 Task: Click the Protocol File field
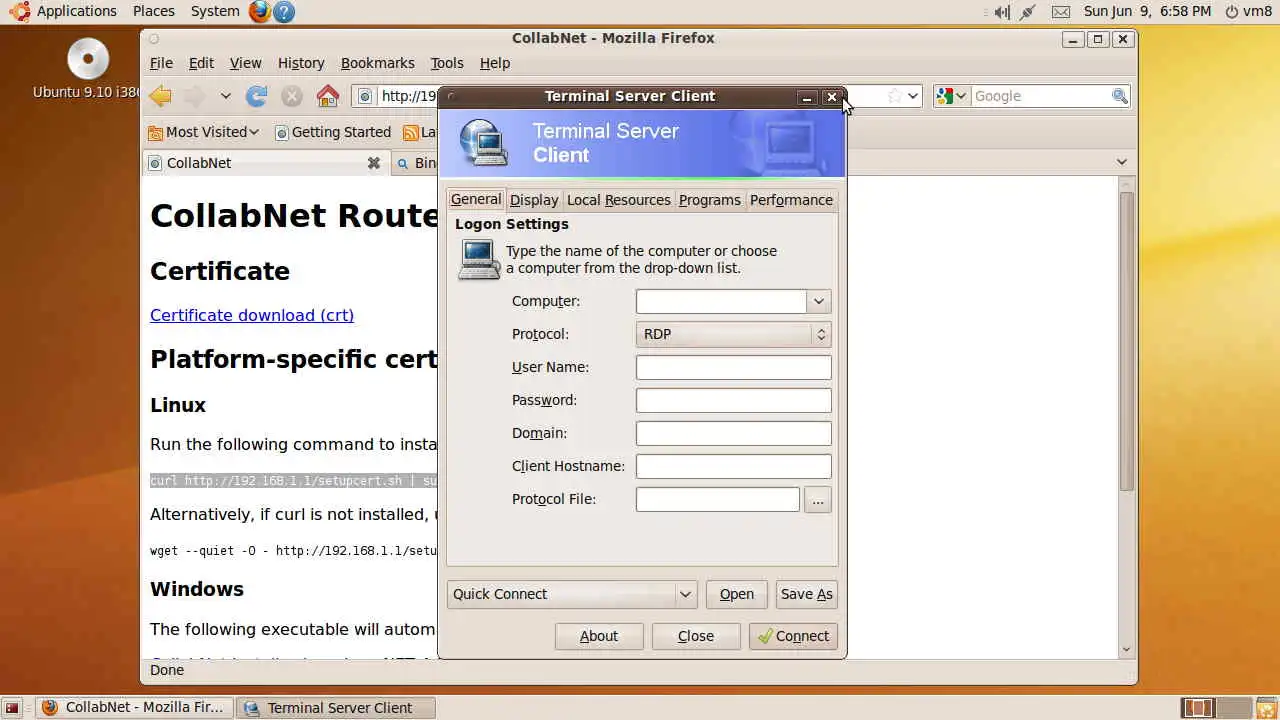click(x=717, y=499)
